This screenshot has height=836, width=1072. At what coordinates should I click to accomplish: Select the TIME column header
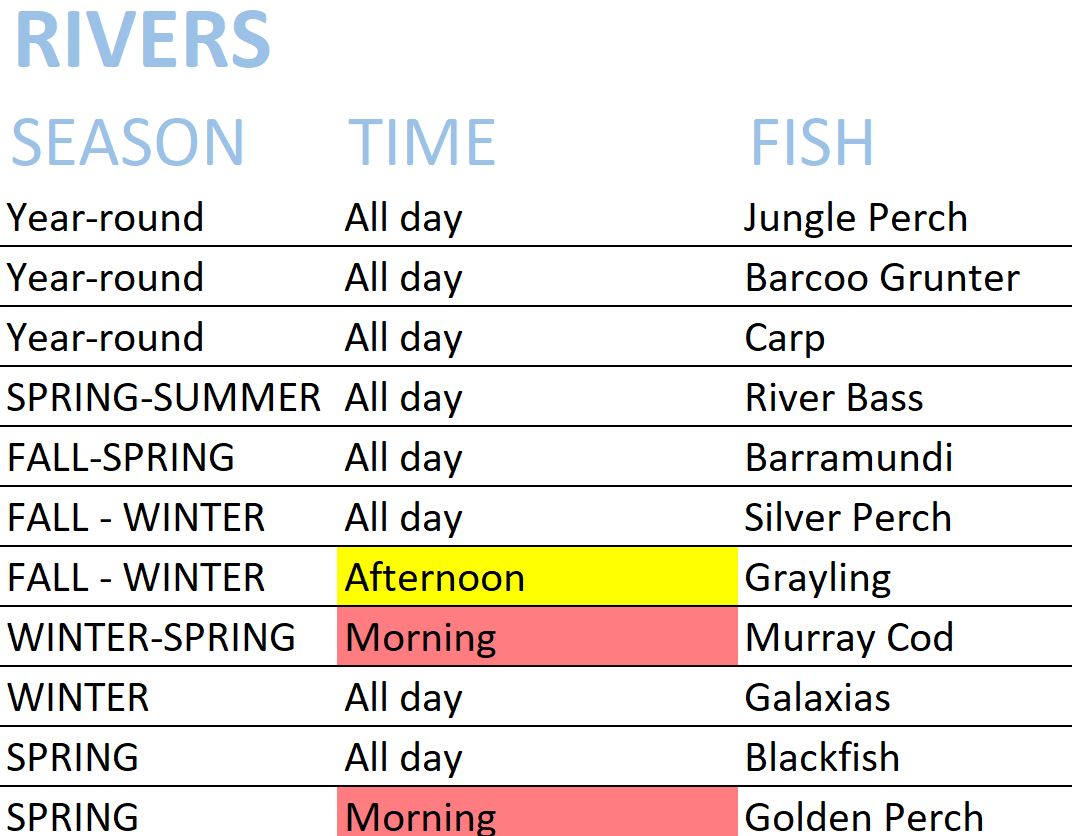pyautogui.click(x=421, y=142)
